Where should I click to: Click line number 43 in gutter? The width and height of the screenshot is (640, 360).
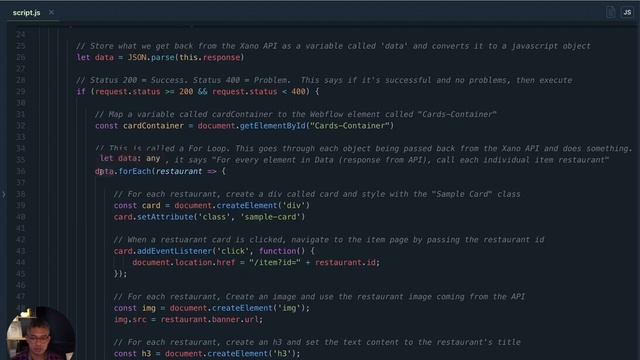point(21,251)
